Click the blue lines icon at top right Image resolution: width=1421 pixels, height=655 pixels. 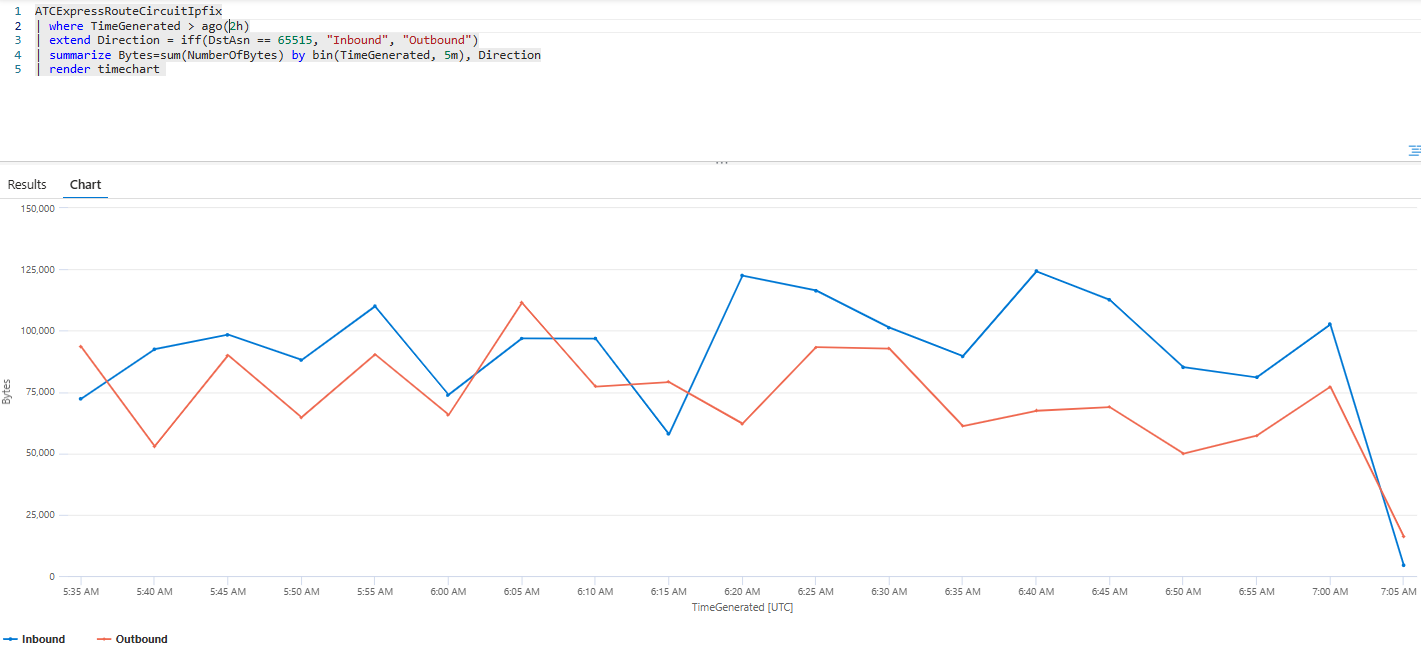[1413, 150]
